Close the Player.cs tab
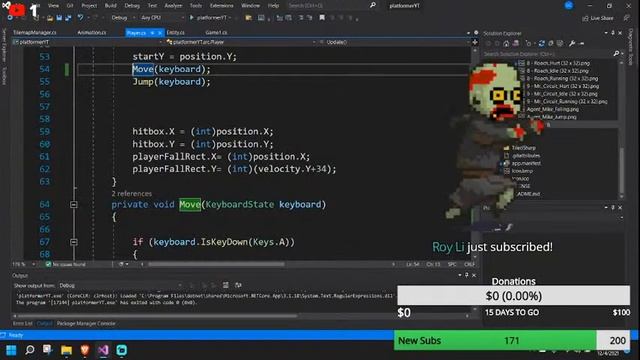640x360 pixels. click(160, 33)
